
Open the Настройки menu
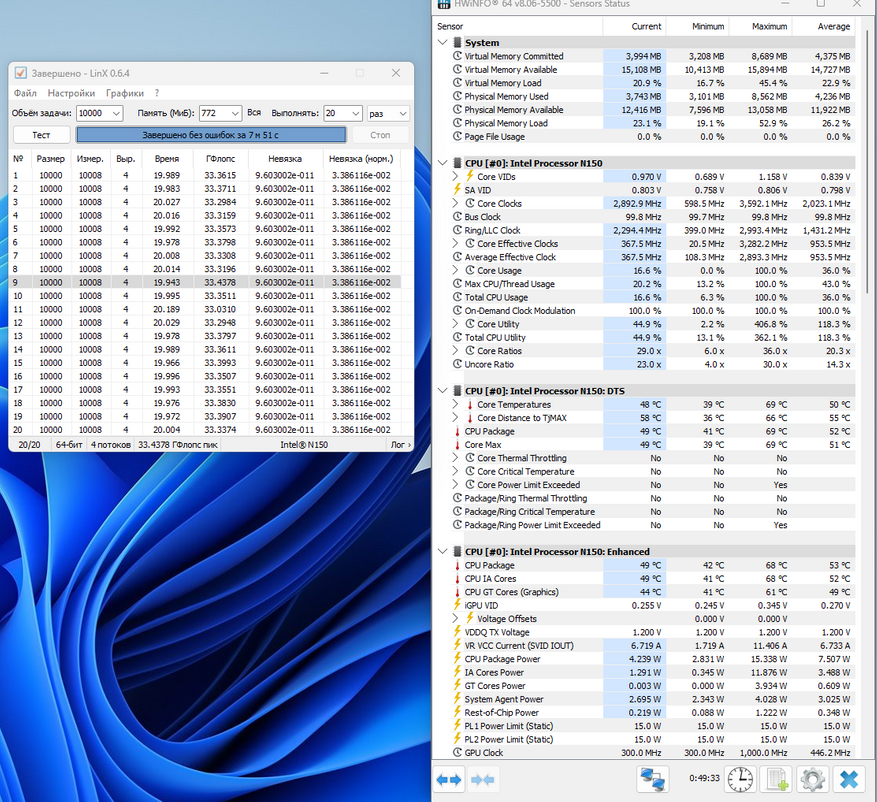[x=71, y=93]
